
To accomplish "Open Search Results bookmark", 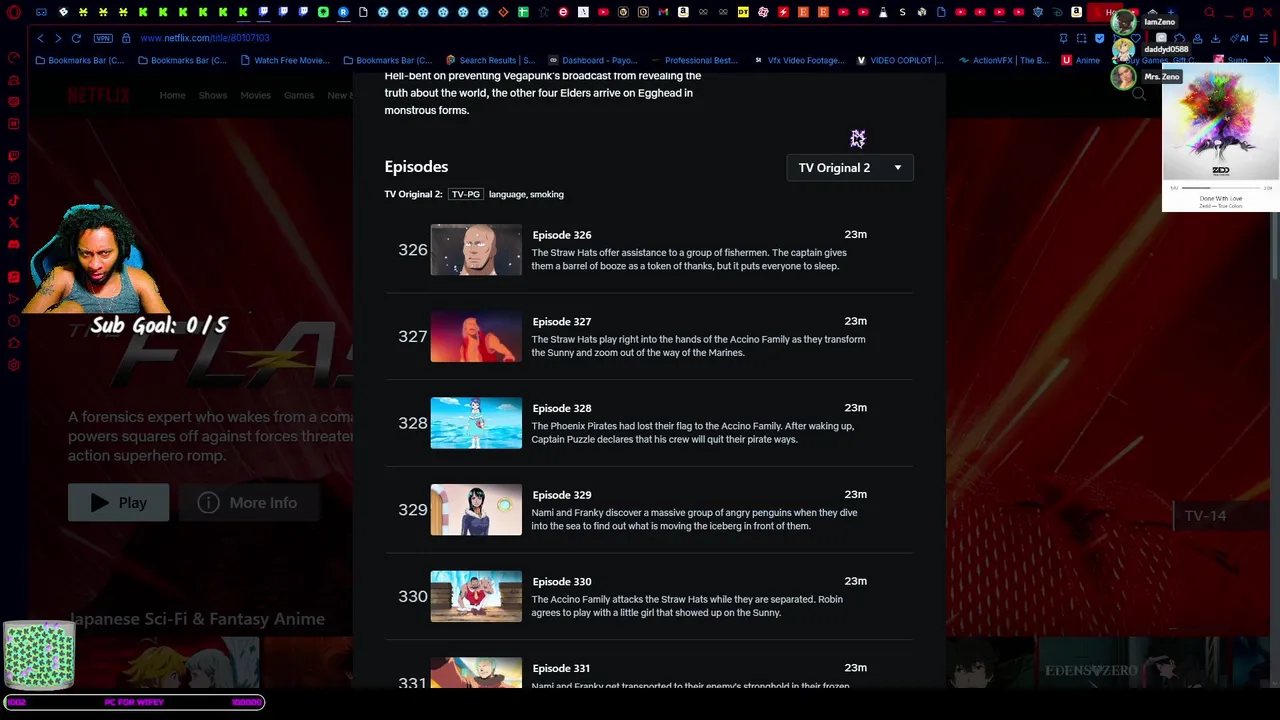I will pyautogui.click(x=490, y=60).
